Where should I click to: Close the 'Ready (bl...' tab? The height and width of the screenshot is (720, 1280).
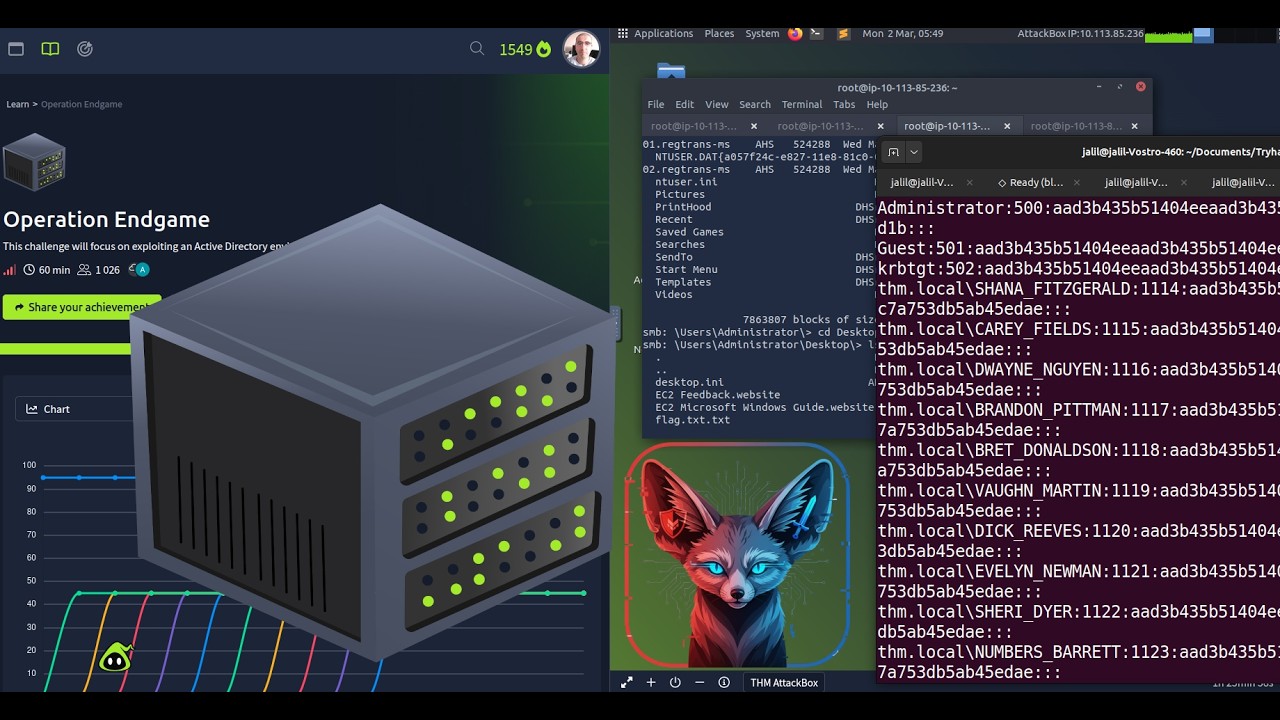coord(1077,182)
